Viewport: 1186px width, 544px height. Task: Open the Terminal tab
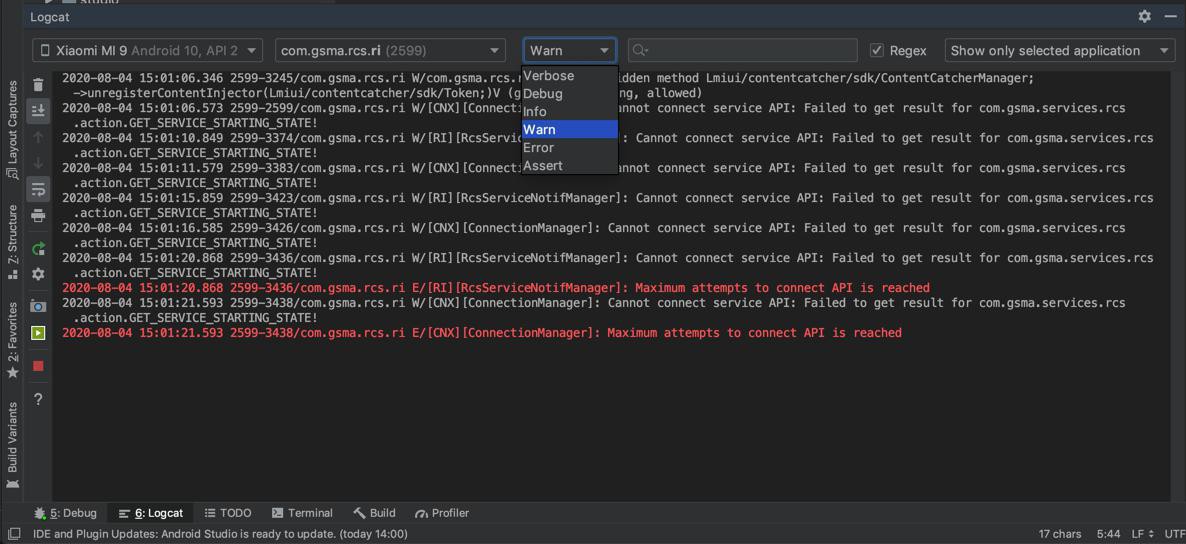pos(302,513)
